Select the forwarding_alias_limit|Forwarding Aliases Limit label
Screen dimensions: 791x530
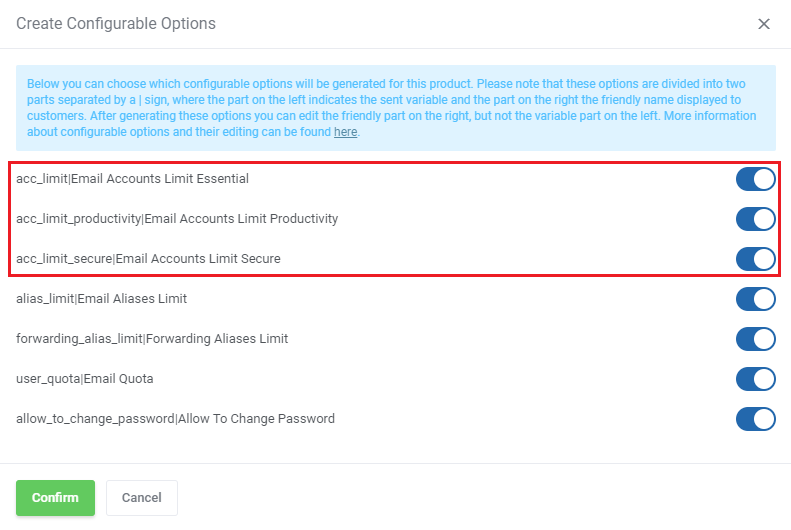pos(152,338)
